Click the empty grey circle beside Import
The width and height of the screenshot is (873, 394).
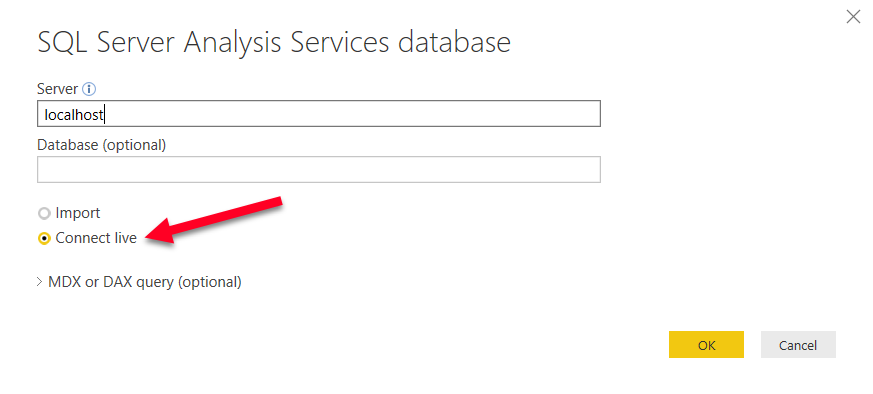pyautogui.click(x=44, y=213)
